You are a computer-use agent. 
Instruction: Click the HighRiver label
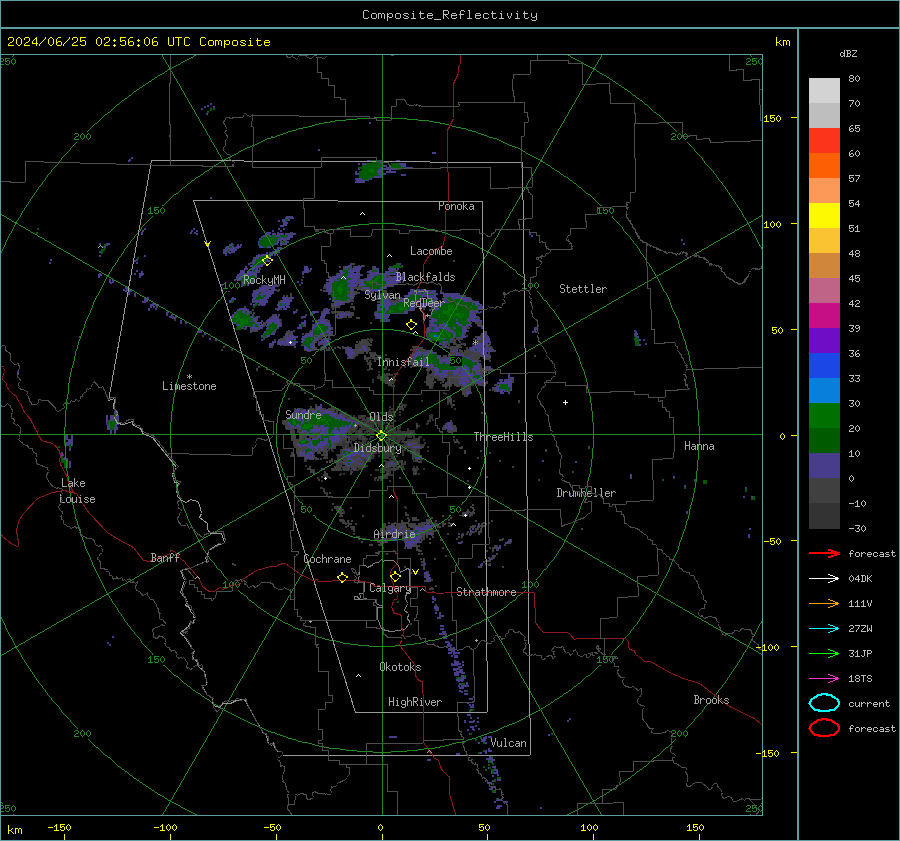(415, 702)
